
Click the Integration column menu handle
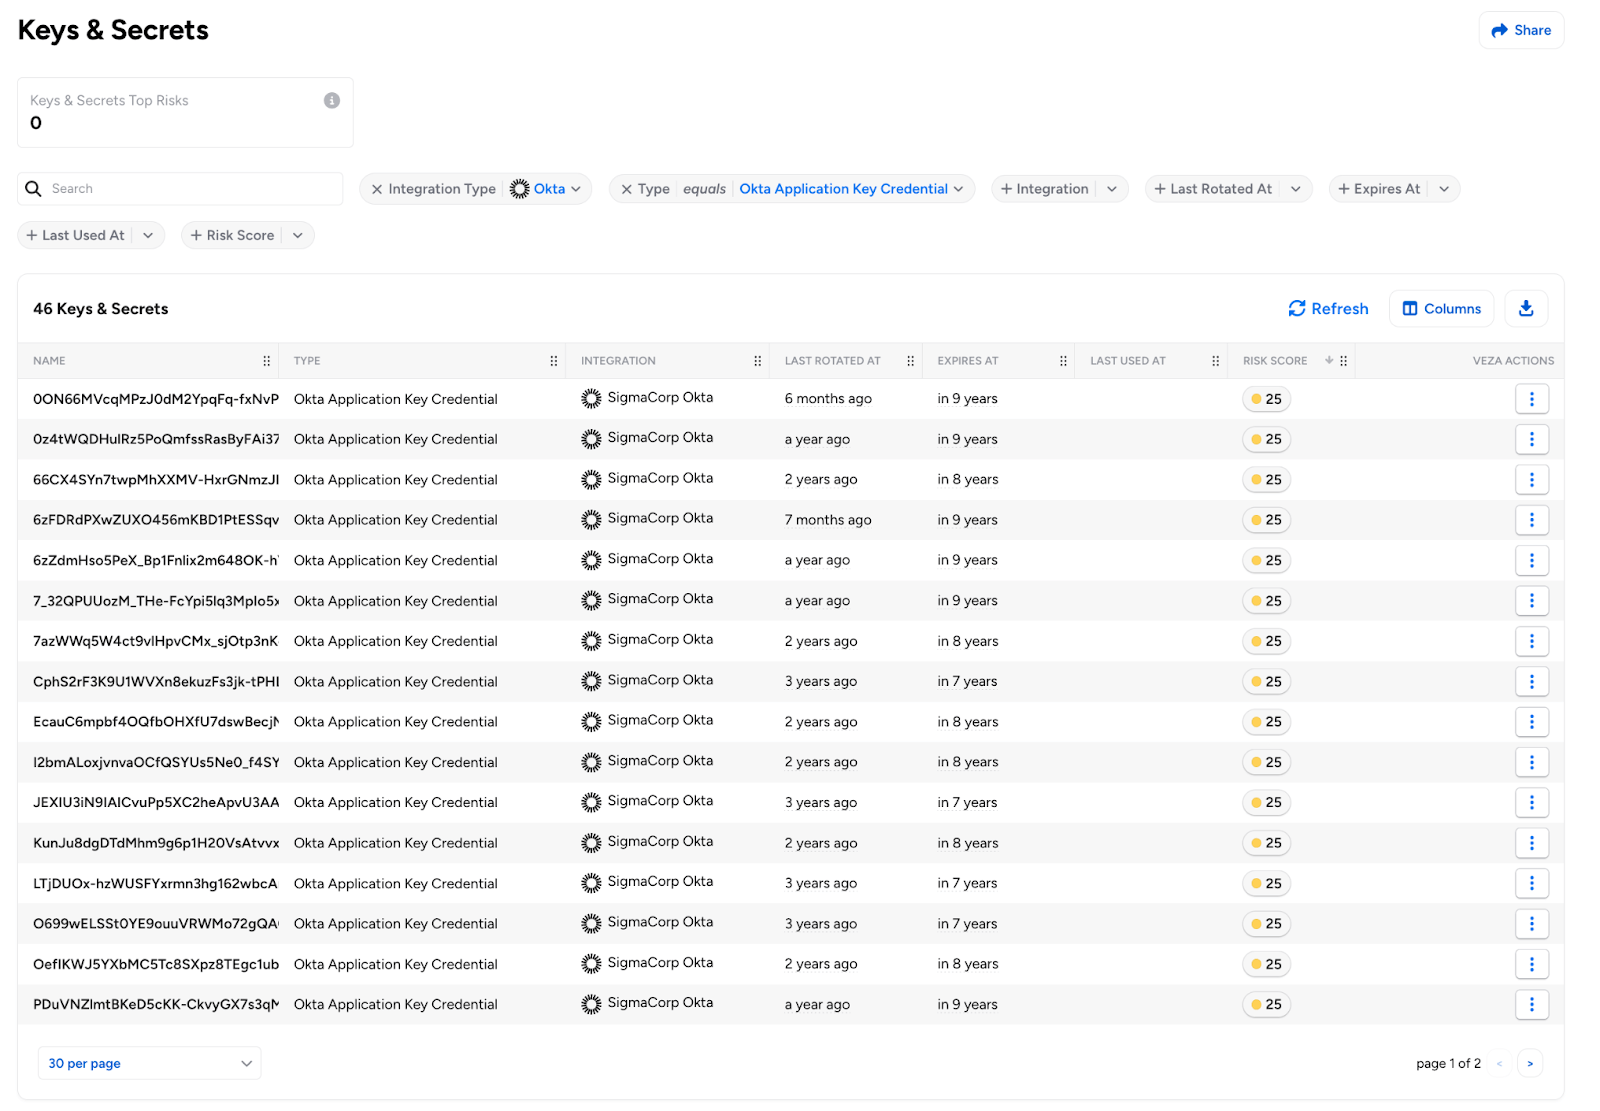(x=757, y=361)
